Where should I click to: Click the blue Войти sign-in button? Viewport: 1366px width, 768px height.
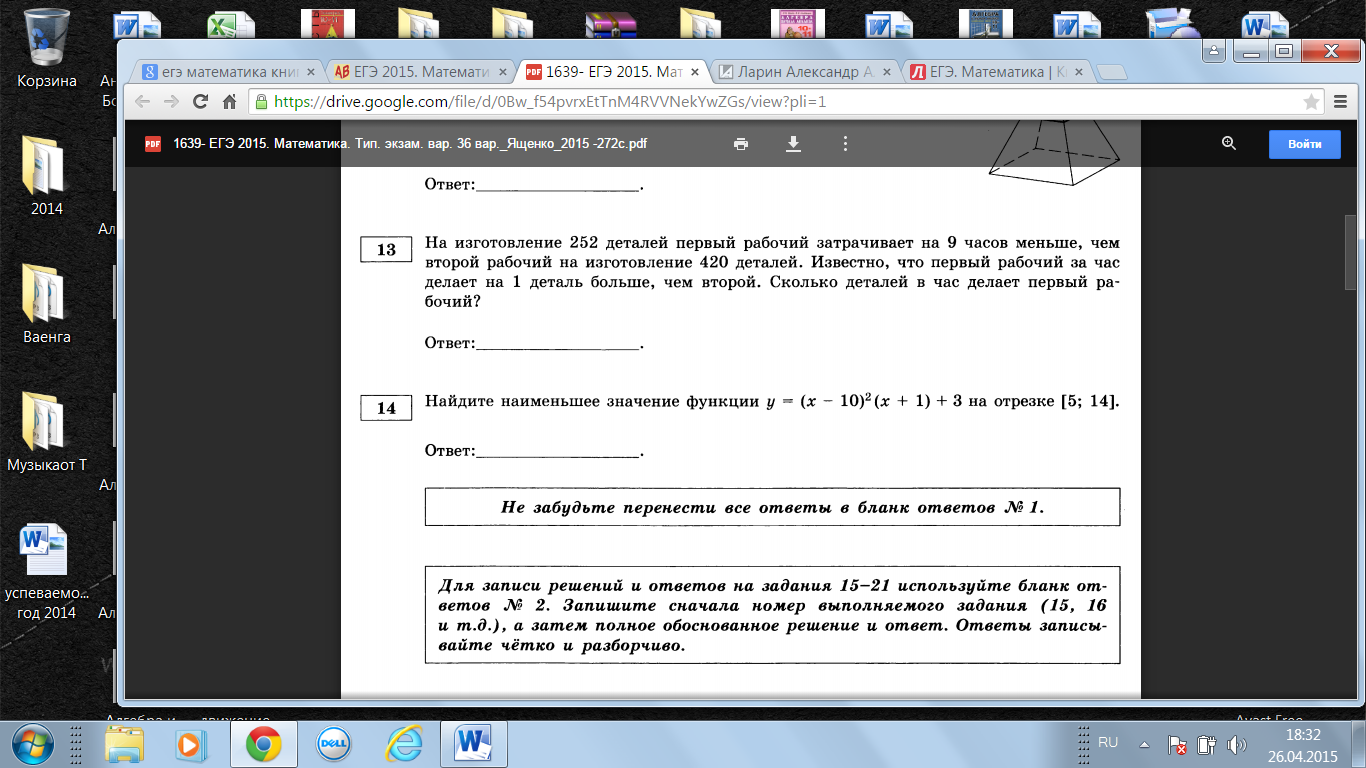(1305, 144)
